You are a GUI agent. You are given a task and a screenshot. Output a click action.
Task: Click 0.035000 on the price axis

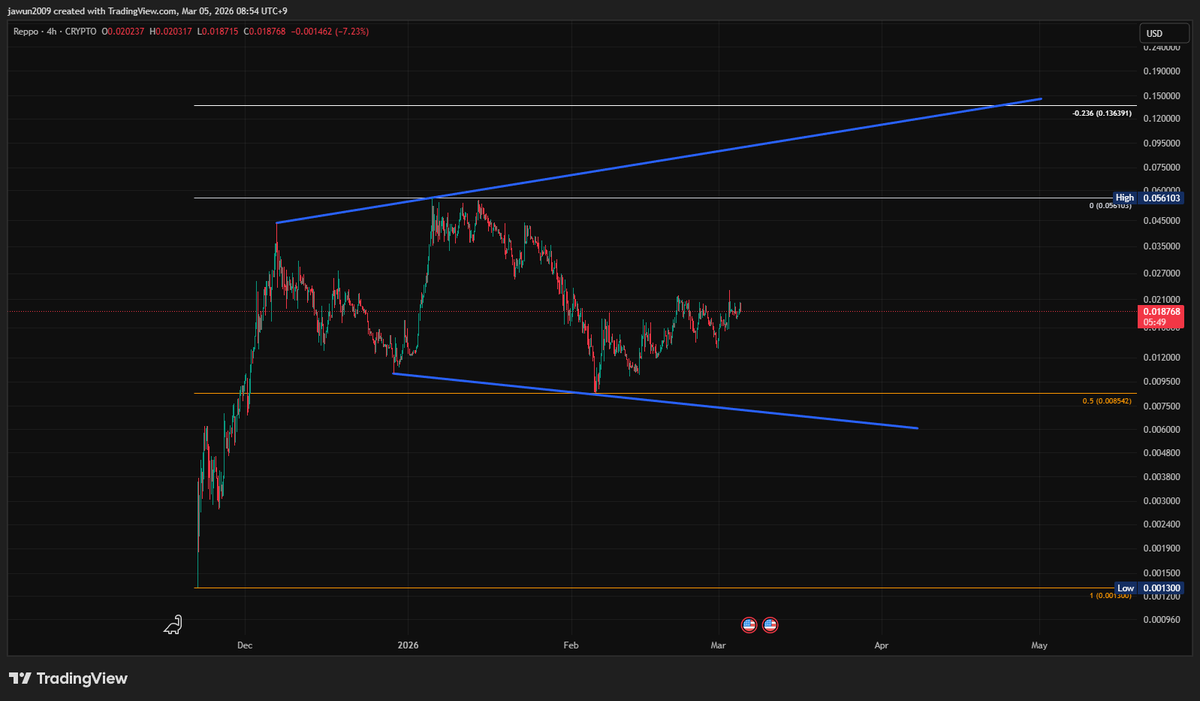click(x=1160, y=245)
